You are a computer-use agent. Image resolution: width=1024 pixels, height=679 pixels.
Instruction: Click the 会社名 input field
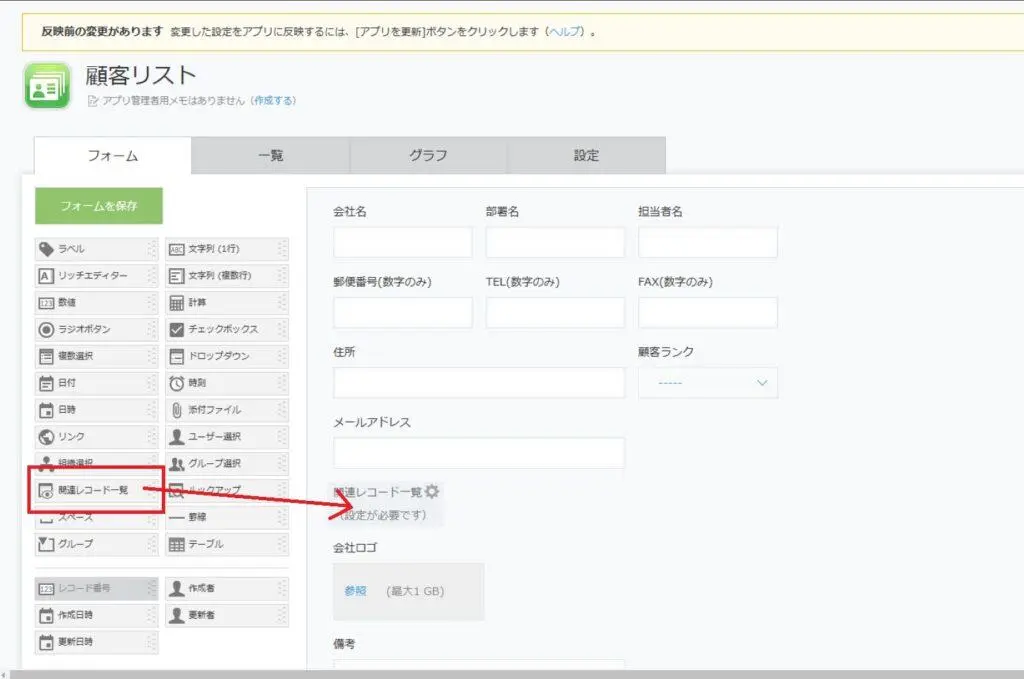point(402,242)
